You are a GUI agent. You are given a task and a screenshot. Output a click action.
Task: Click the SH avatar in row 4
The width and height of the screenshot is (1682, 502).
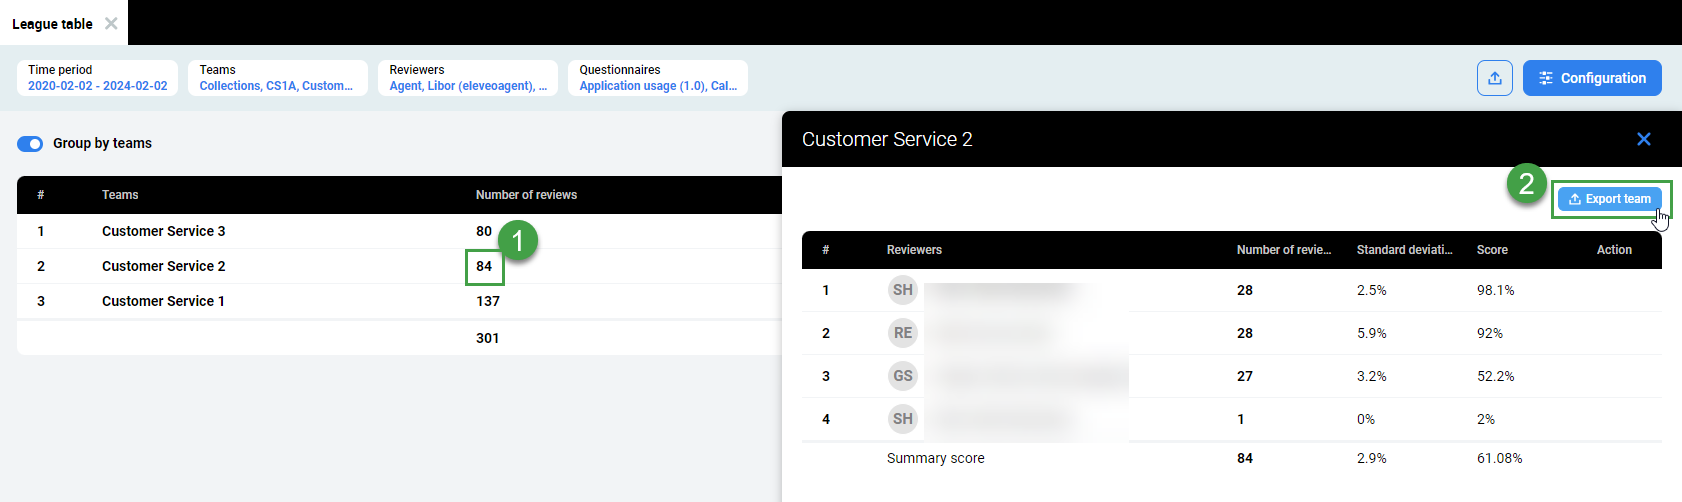click(x=902, y=419)
